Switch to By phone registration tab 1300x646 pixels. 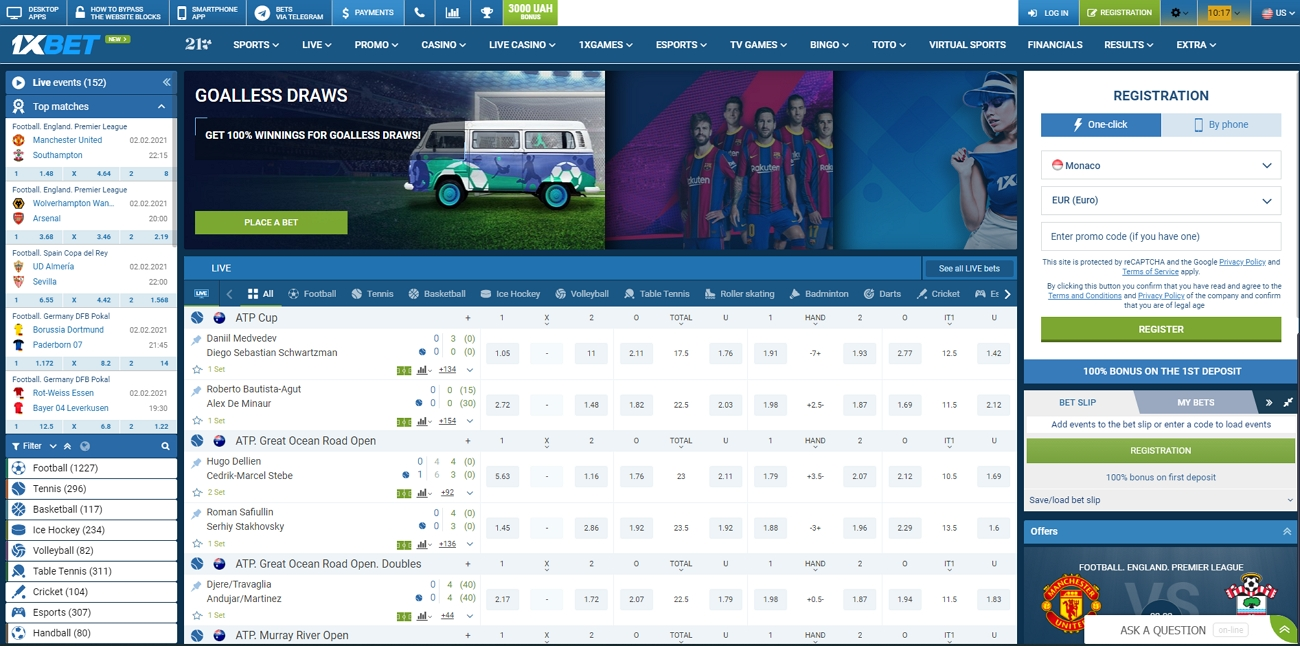pos(1221,125)
